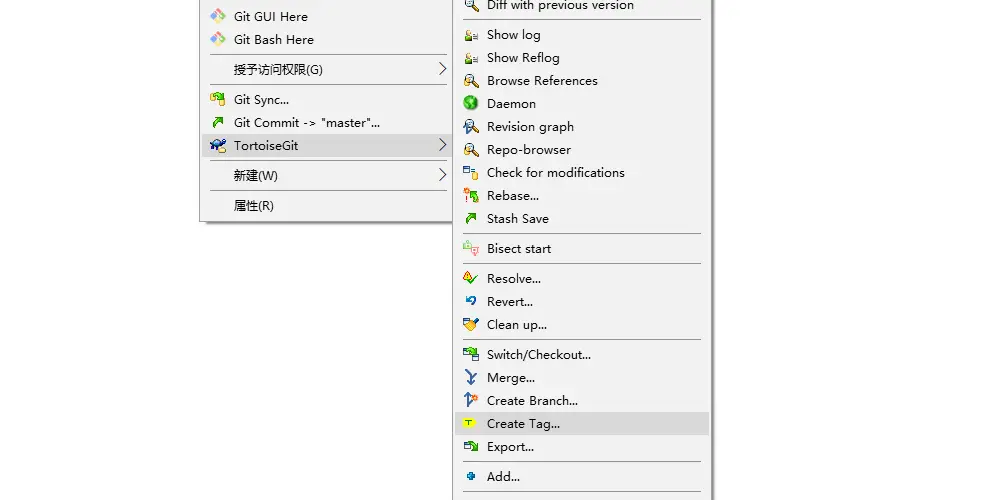
Task: Choose Export... entry
Action: 582,446
